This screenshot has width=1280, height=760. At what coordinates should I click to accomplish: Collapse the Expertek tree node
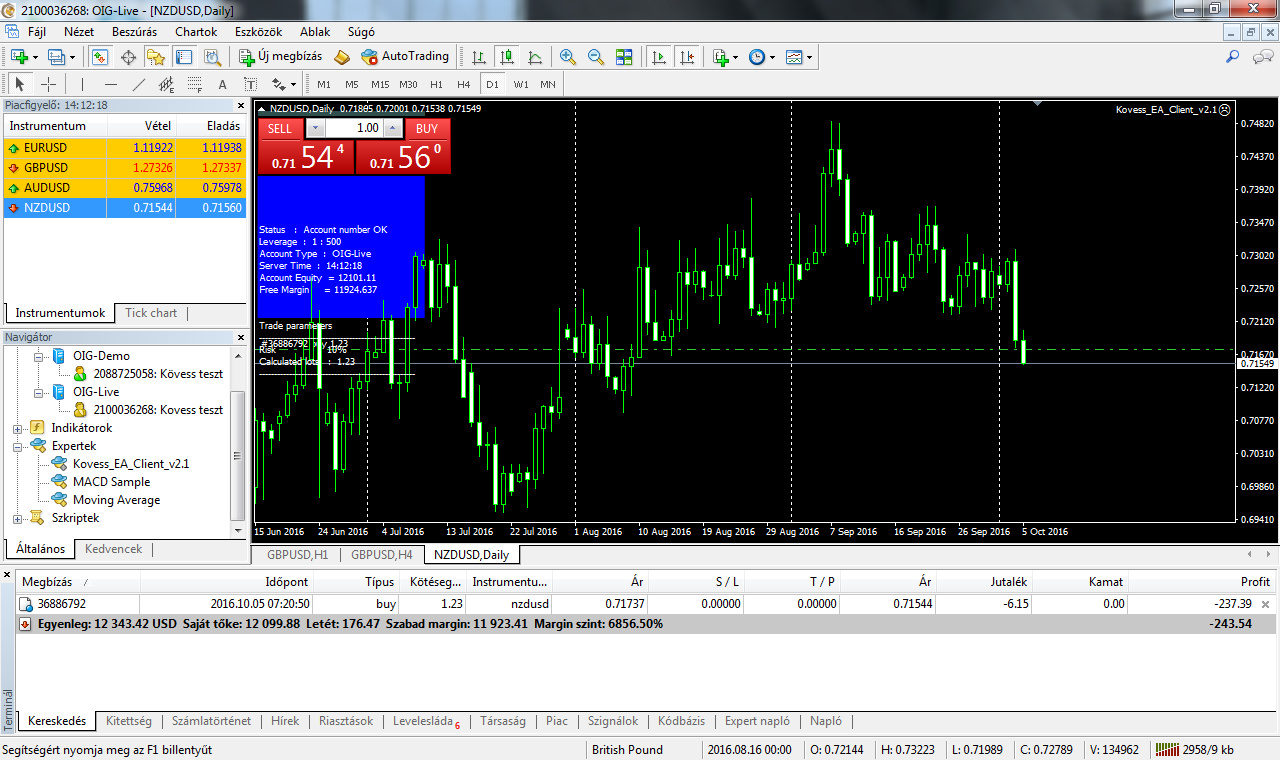click(18, 446)
